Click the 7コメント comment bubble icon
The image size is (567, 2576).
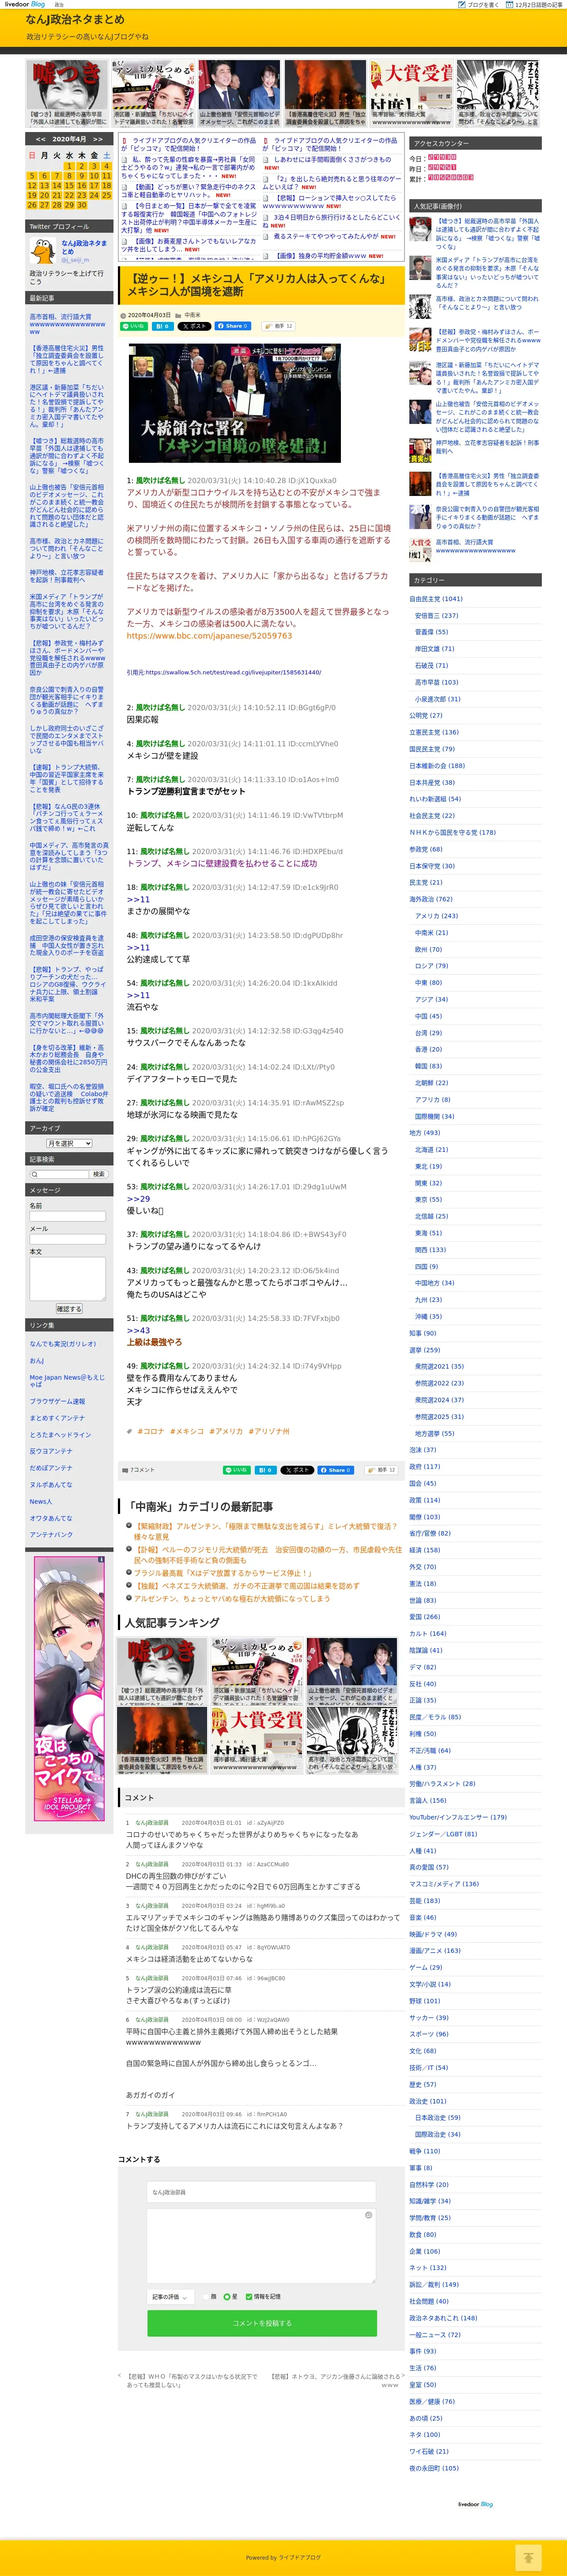point(126,1470)
